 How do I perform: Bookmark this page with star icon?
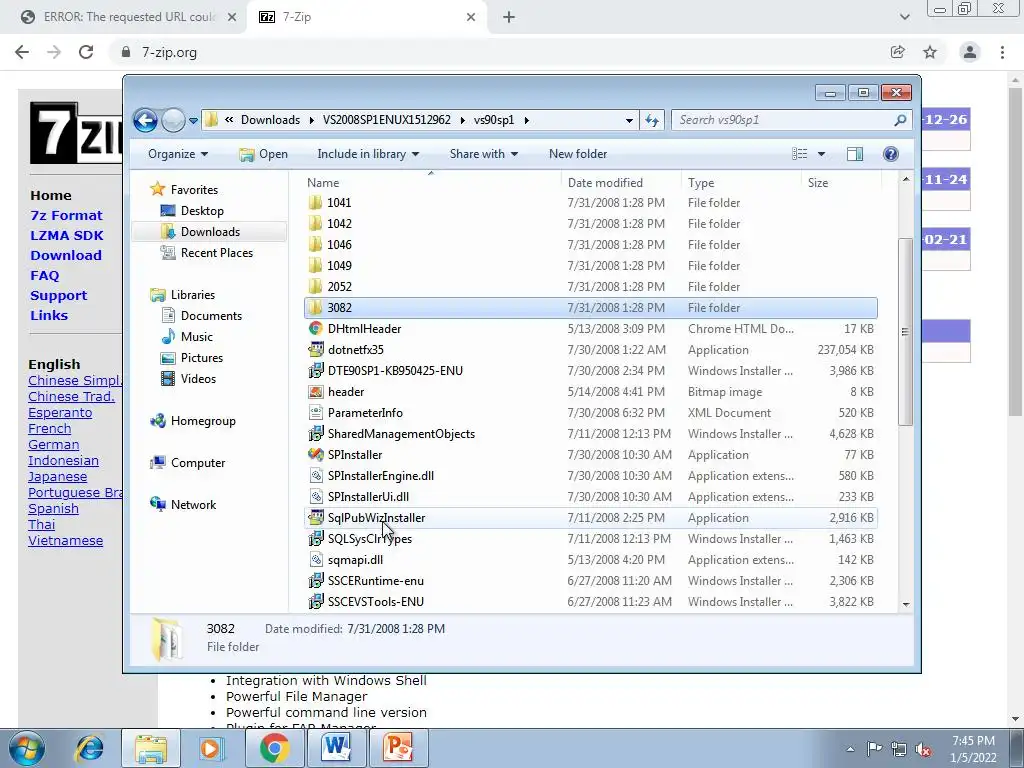[x=930, y=52]
